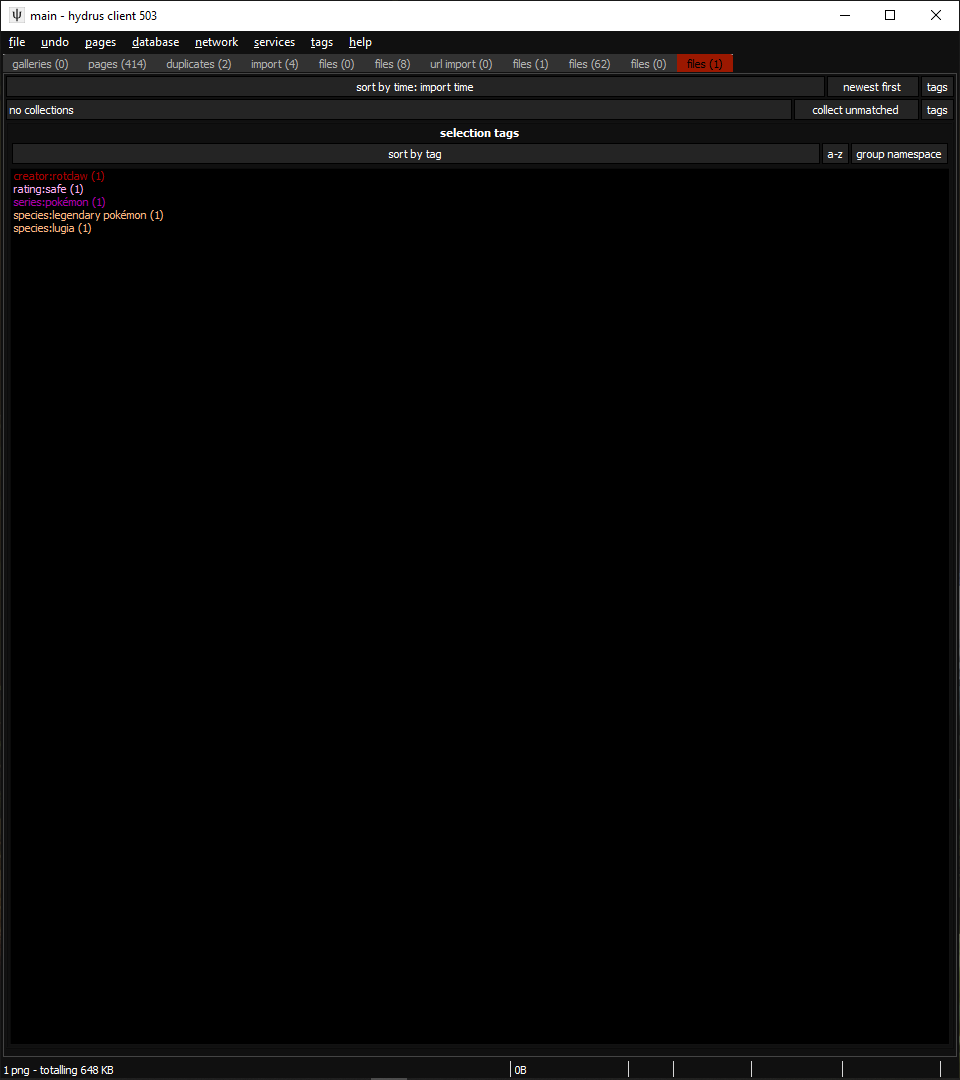Viewport: 960px width, 1080px height.
Task: Click the collect unmatched button
Action: (856, 109)
